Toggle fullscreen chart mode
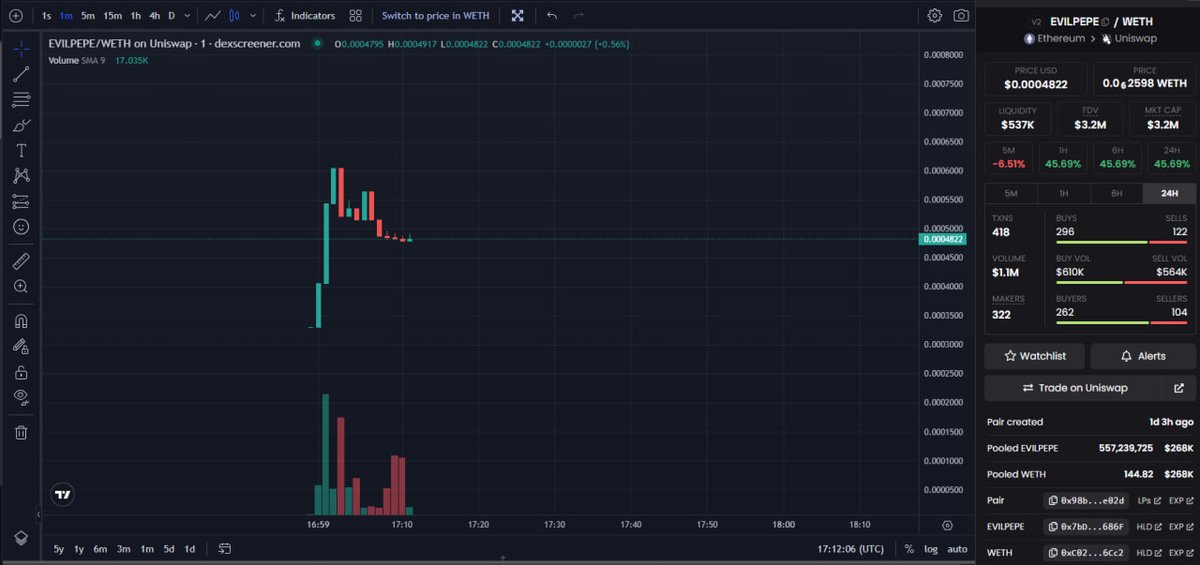1200x565 pixels. tap(517, 16)
